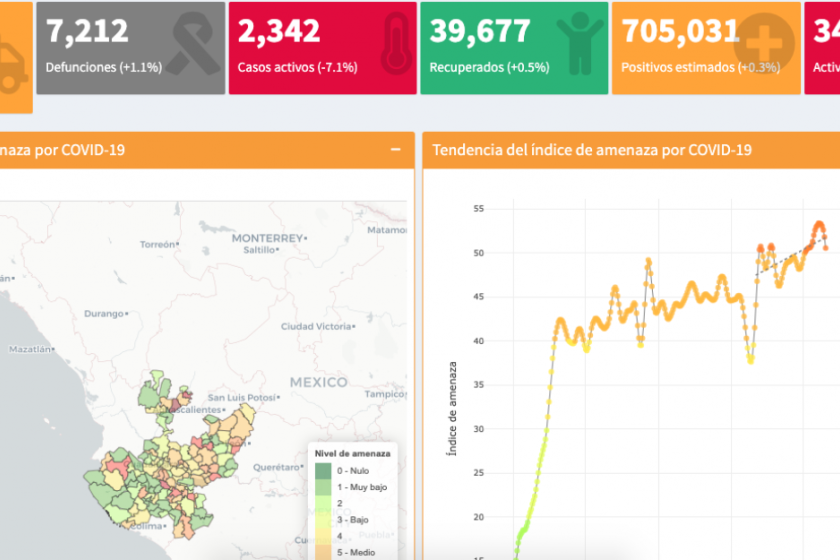
Task: Click the 'Casos activos (-7.1%)' label
Action: [297, 68]
